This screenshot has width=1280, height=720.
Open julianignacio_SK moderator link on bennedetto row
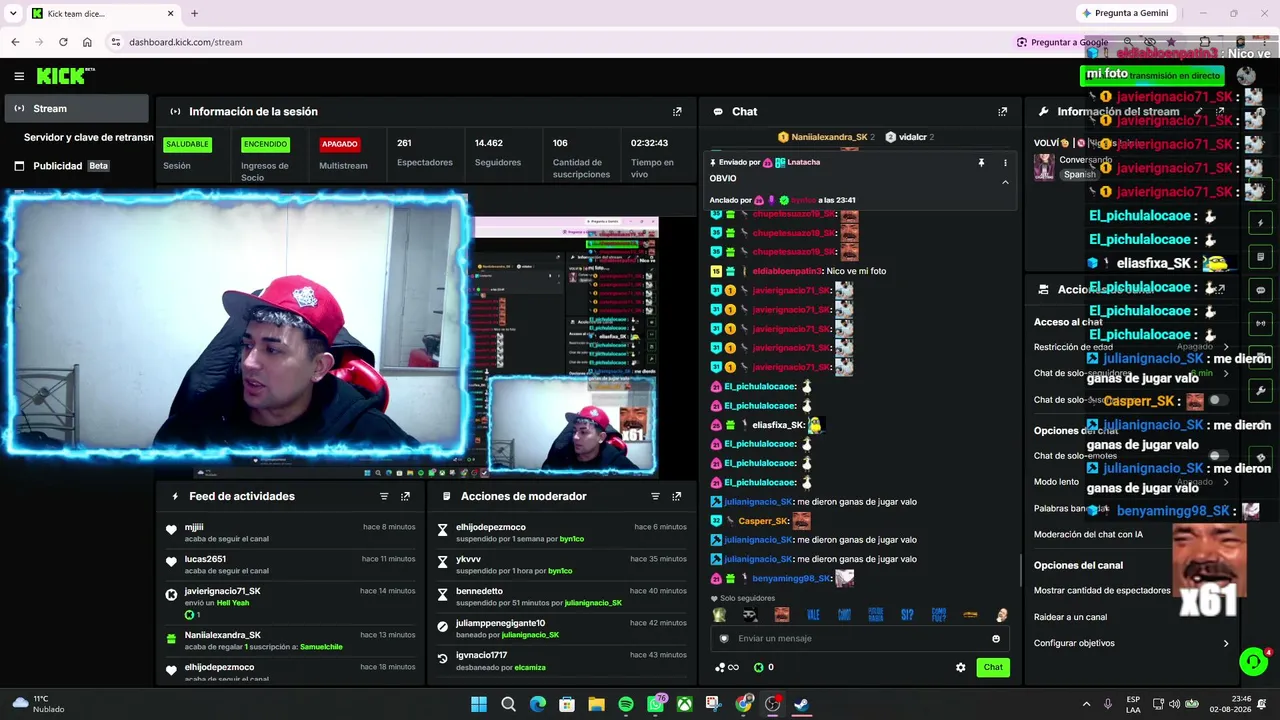593,603
